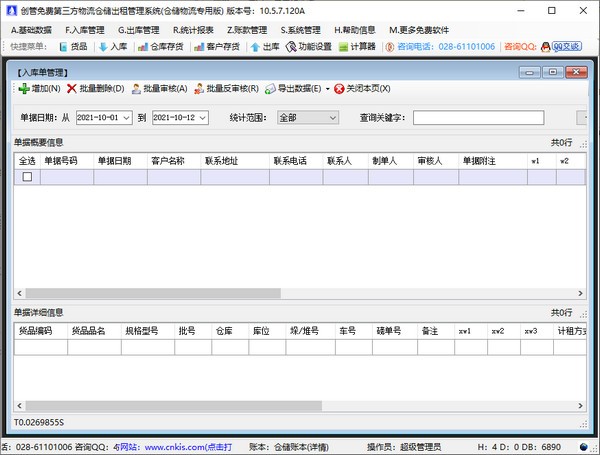Click right arrow of detail table scrollbar
Screen dimensions: 600x455
tap(580, 406)
